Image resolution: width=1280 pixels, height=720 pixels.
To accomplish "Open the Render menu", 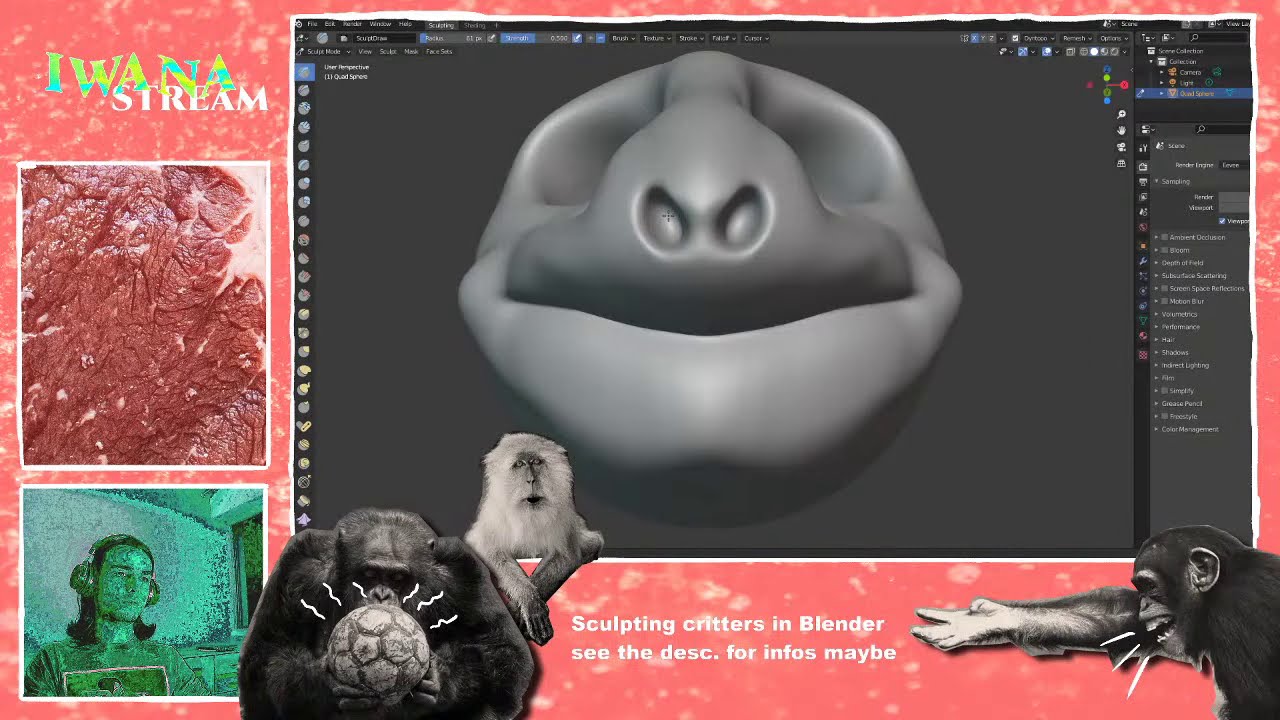I will [x=353, y=24].
